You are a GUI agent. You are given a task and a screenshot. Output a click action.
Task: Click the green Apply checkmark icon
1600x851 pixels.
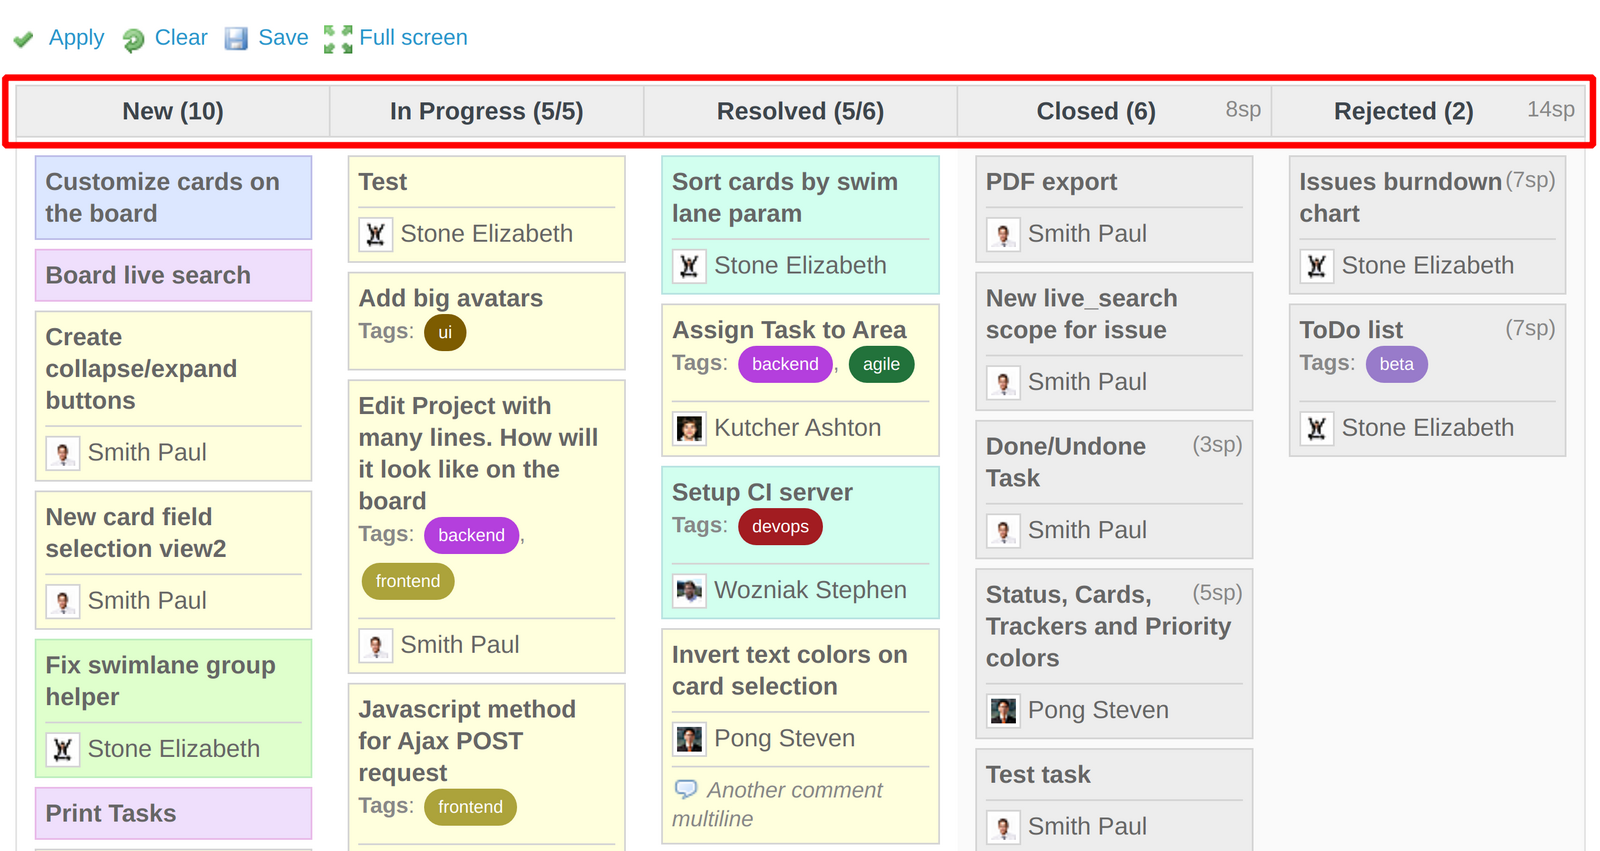24,38
